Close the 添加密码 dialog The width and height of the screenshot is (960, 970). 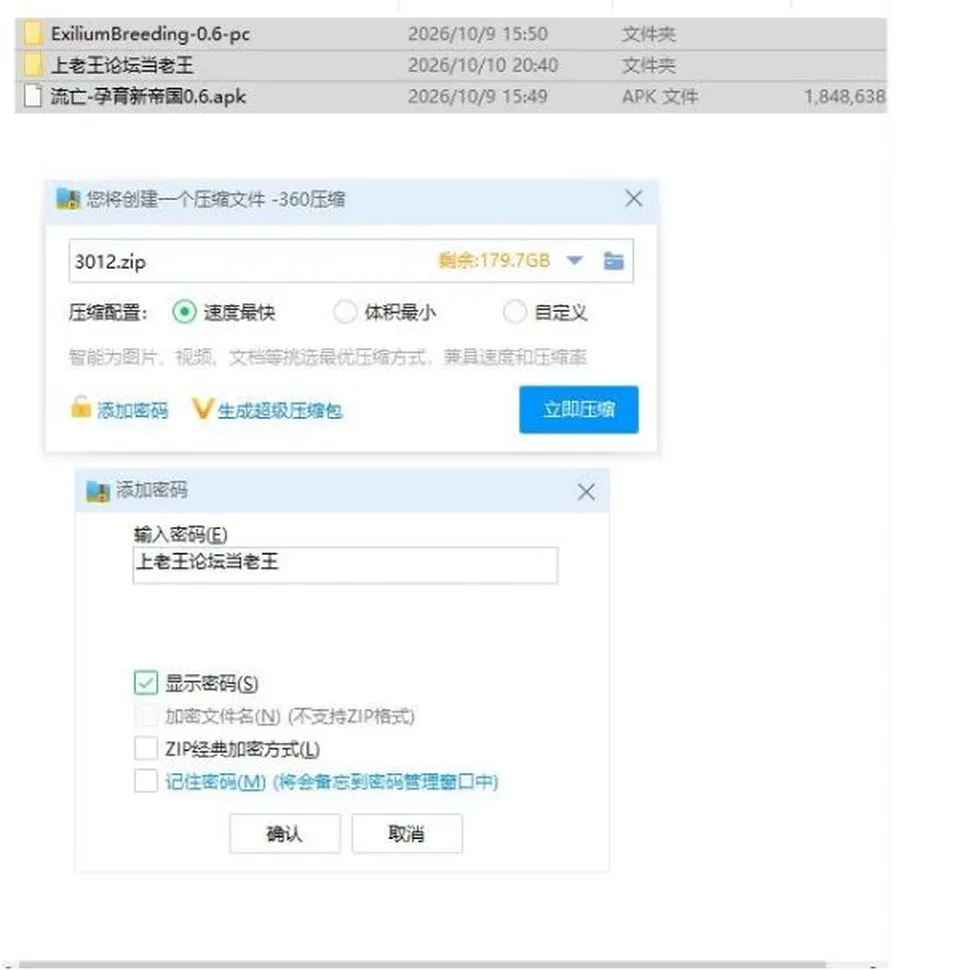586,492
